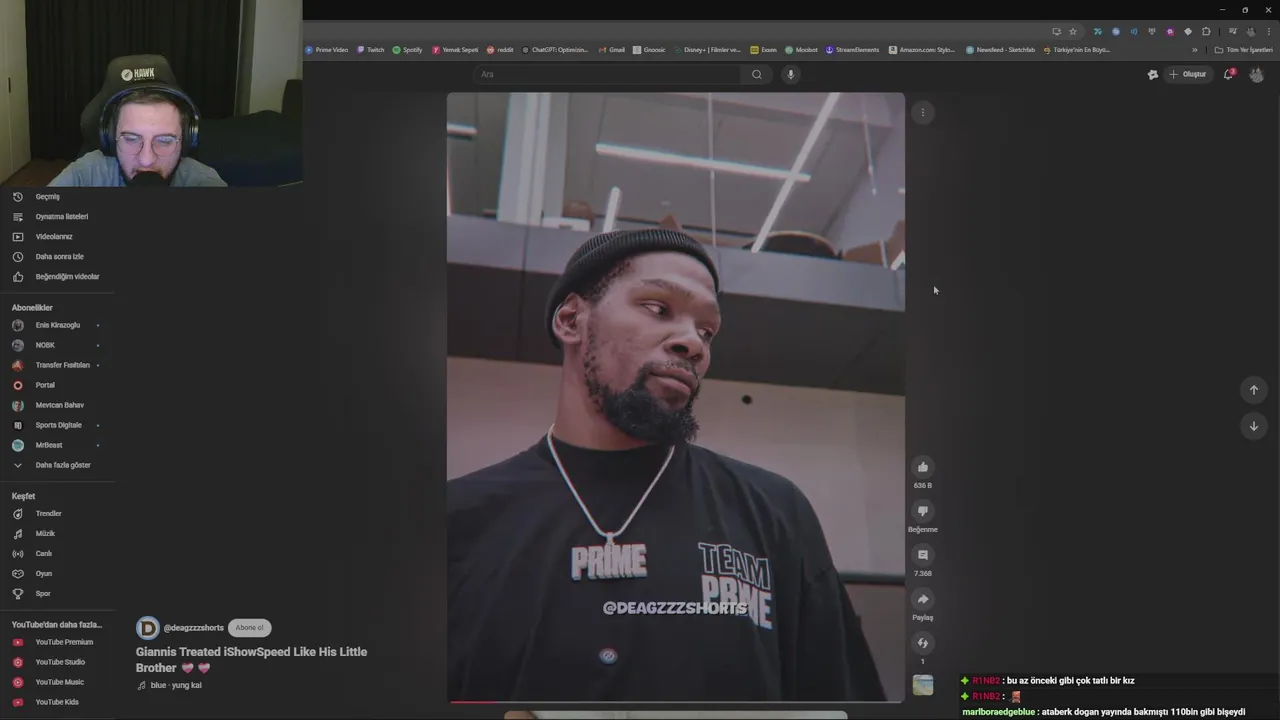
Task: Open the Spotify bookmark
Action: [408, 50]
